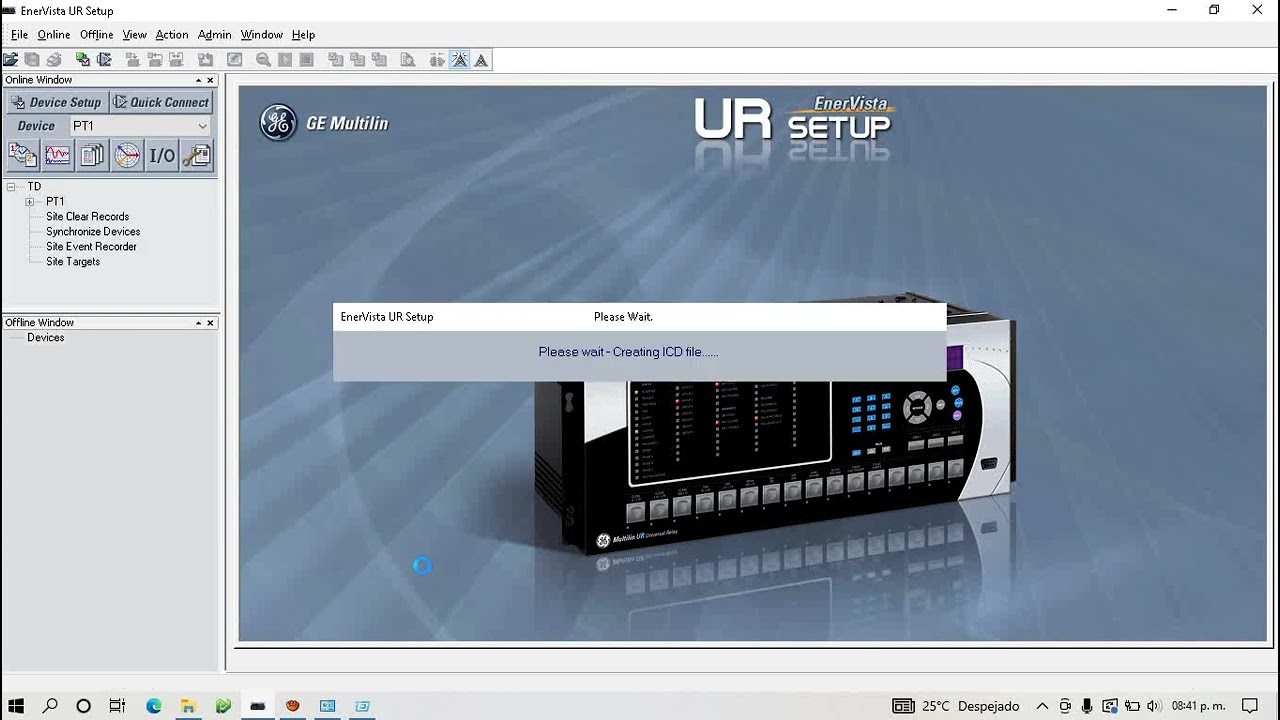Click the Print toolbar icon
This screenshot has height=720, width=1280.
pos(54,60)
